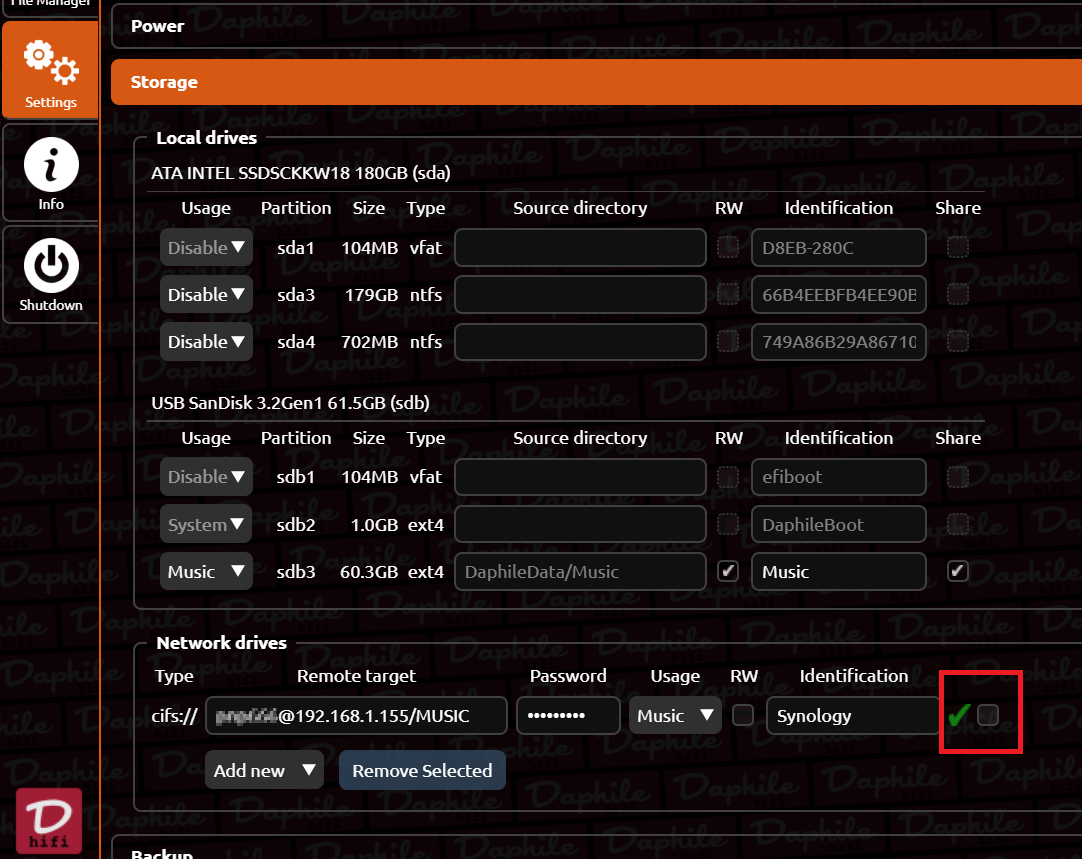The width and height of the screenshot is (1082, 859).
Task: Click DaphileBoot identification field
Action: pyautogui.click(x=838, y=524)
